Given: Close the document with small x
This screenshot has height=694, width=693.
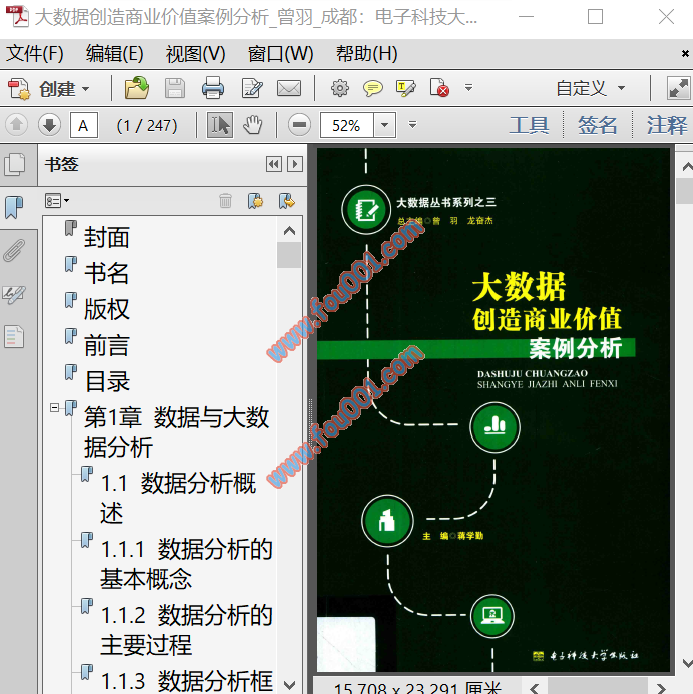Looking at the screenshot, I should click(685, 54).
